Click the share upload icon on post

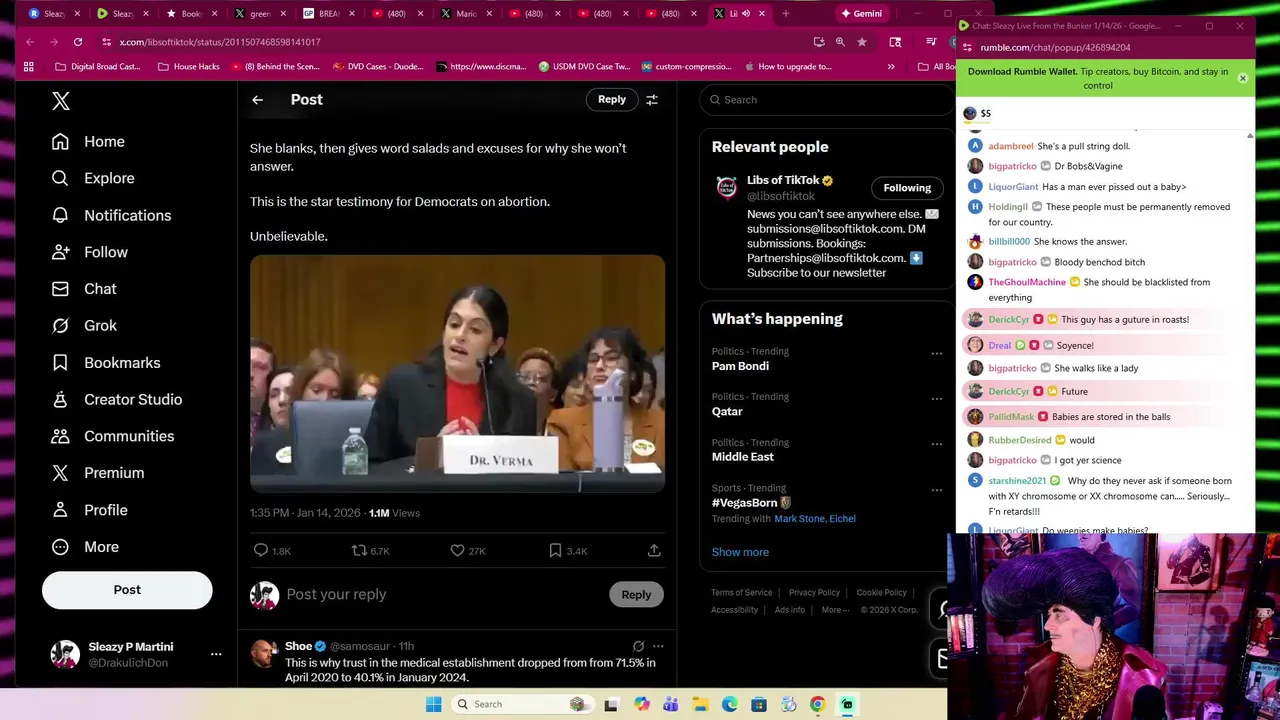(x=654, y=550)
